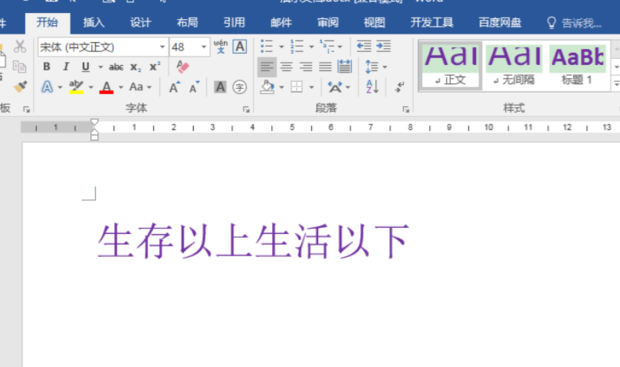
Task: Click the phonetic guide wén icon
Action: pos(221,47)
